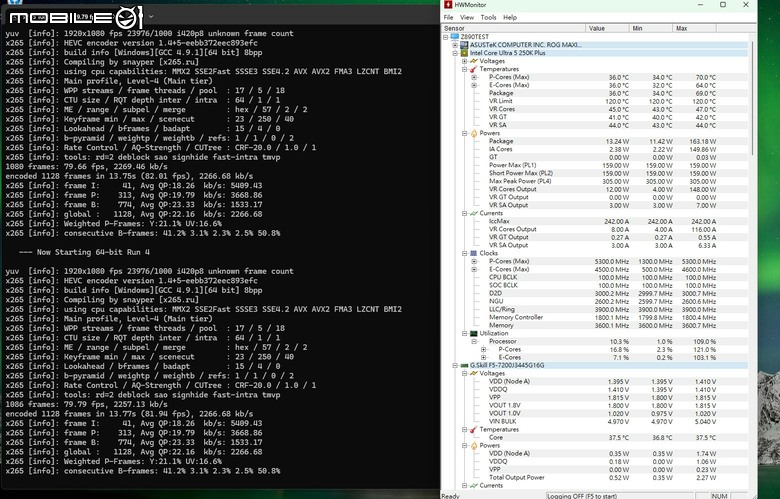
Task: Click the Voltages icon under G.Skill
Action: 474,373
